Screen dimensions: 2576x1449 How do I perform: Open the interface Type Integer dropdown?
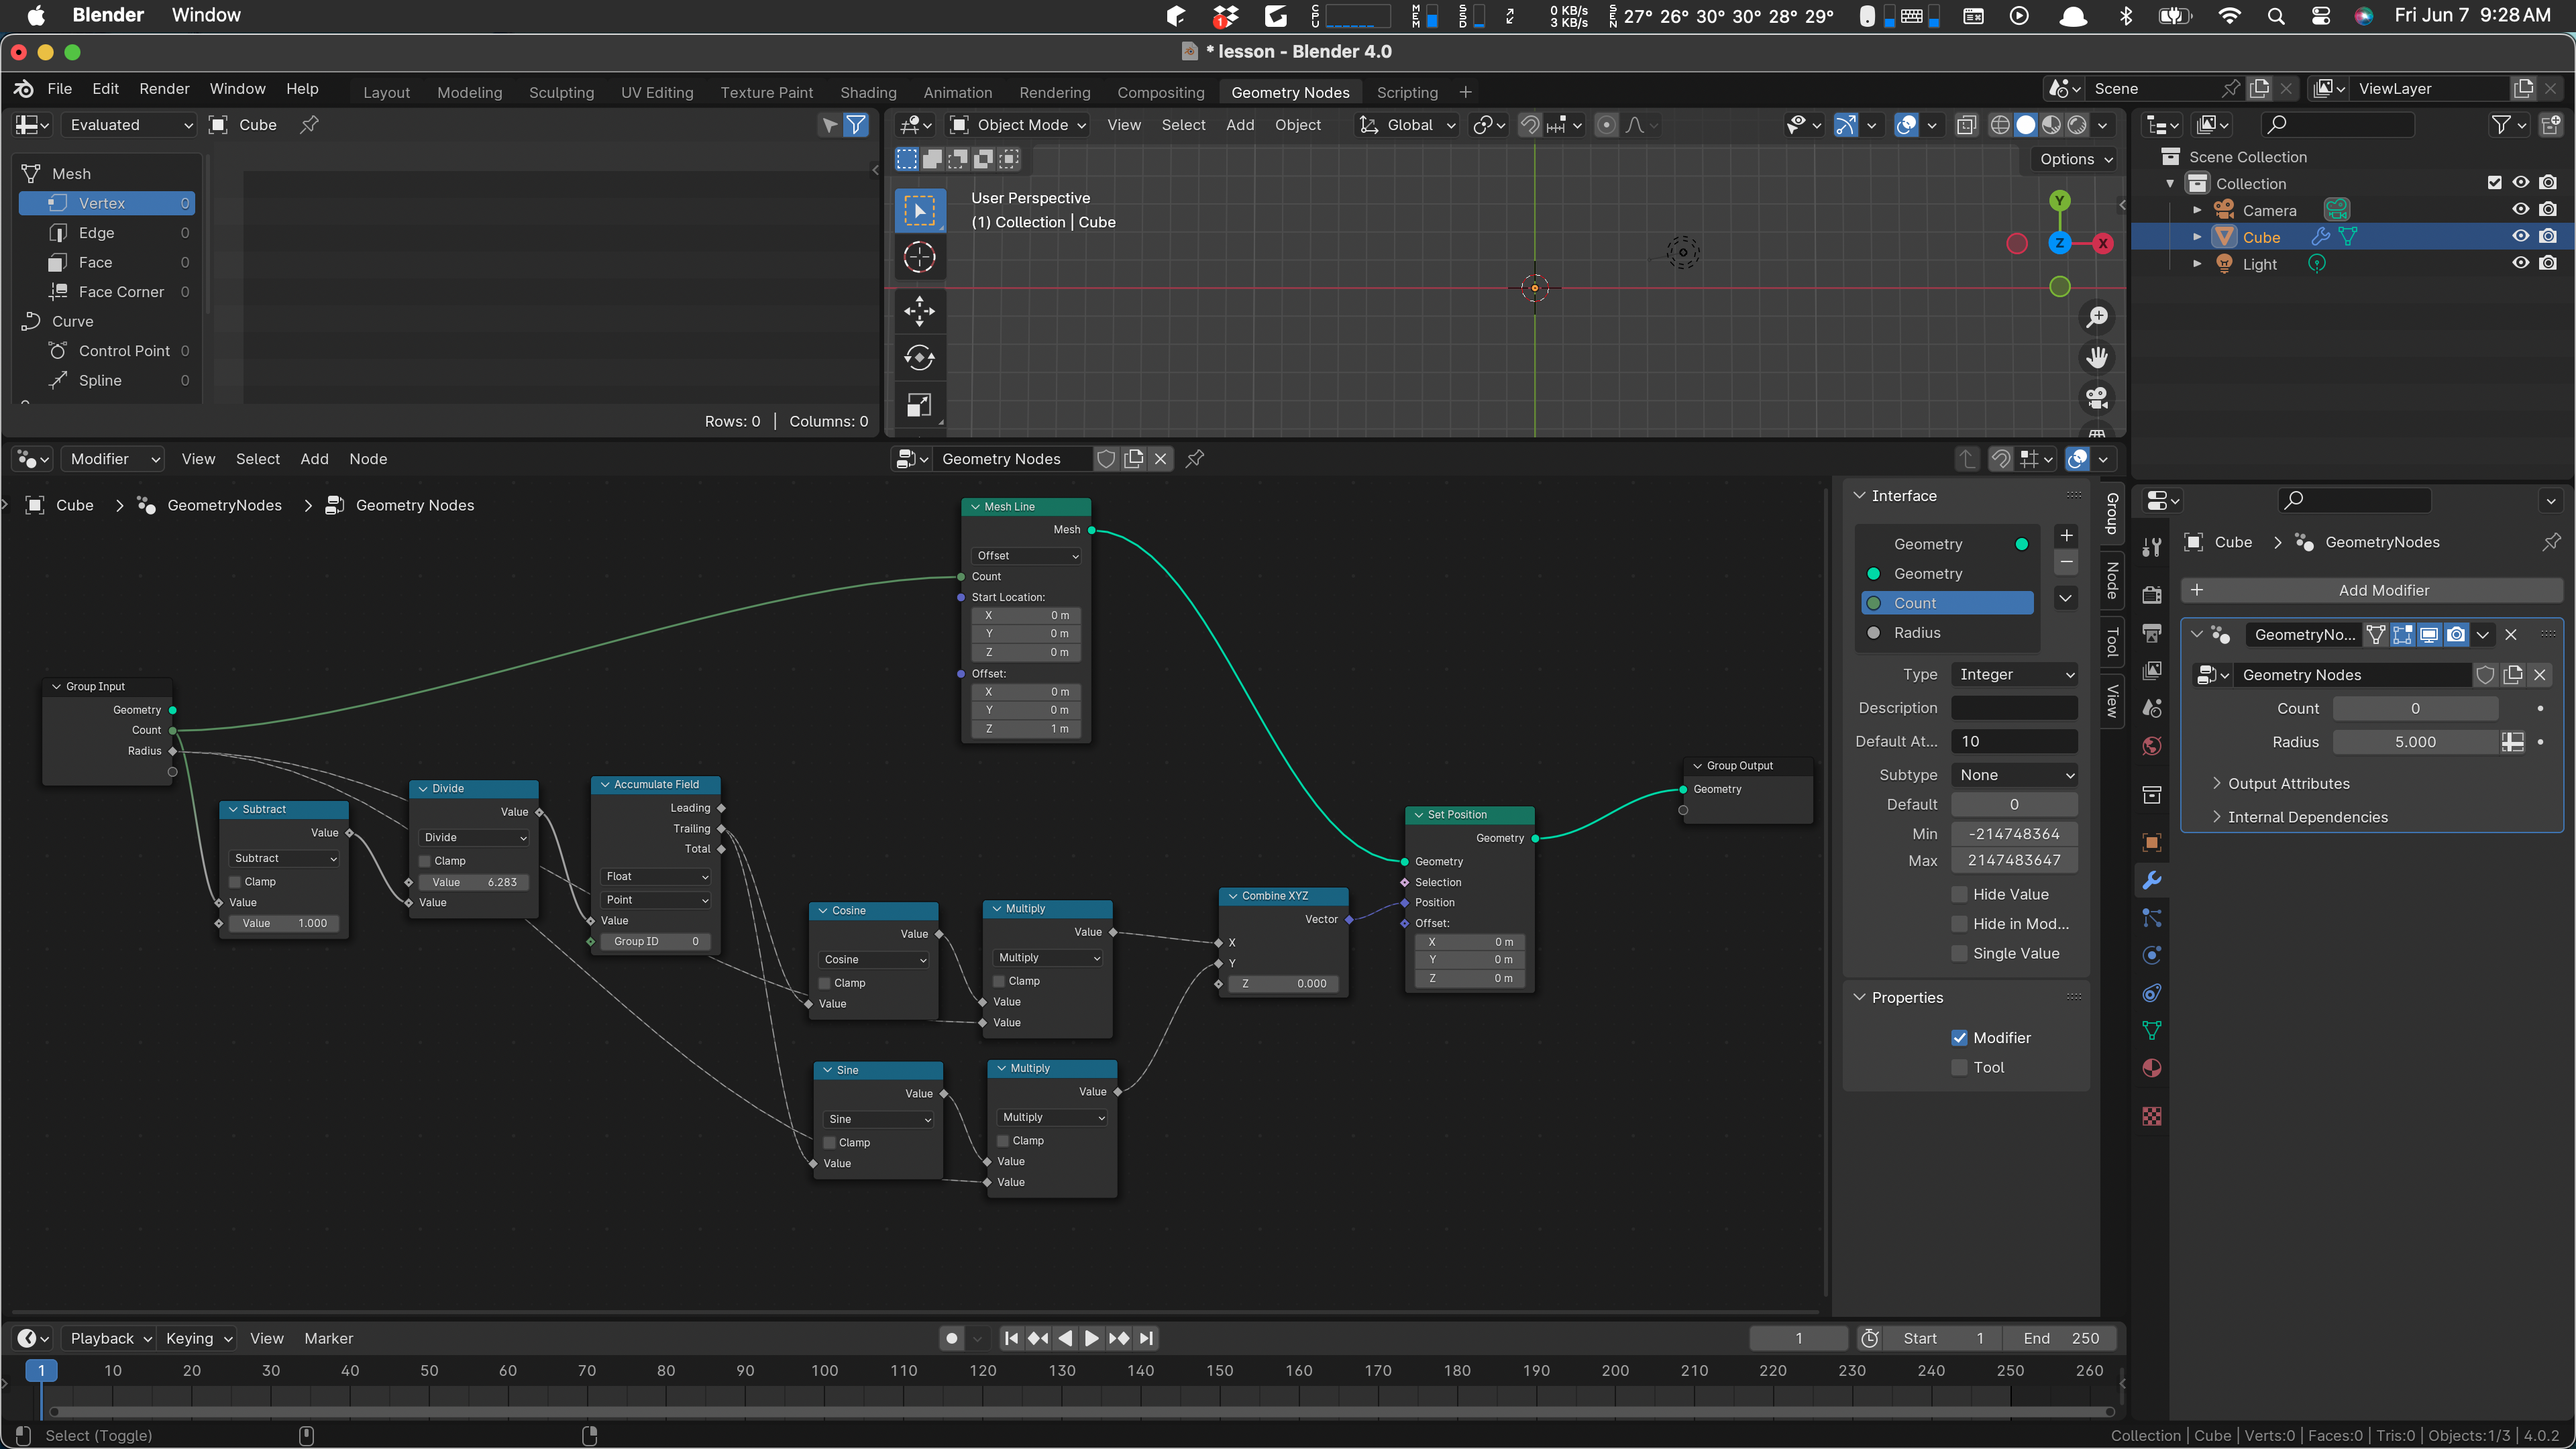click(x=2014, y=674)
